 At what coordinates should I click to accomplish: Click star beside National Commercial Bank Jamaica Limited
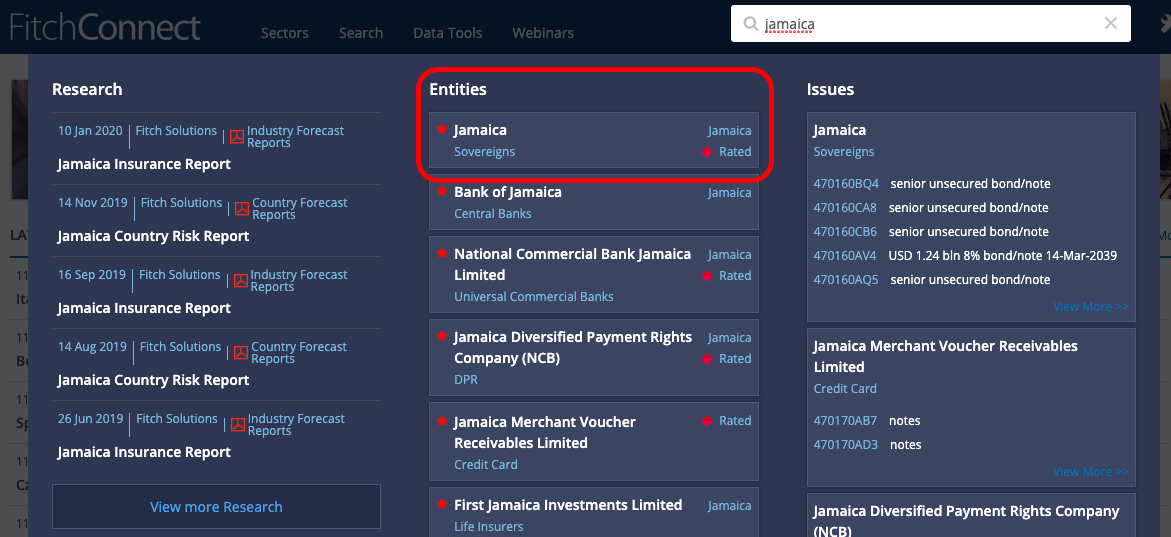pyautogui.click(x=442, y=254)
